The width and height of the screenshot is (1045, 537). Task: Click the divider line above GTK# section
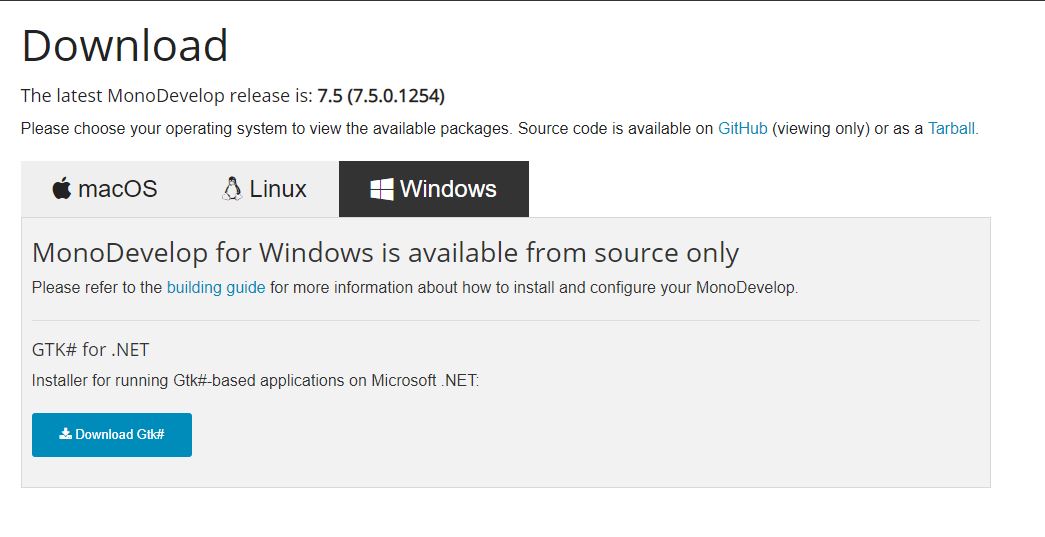tap(505, 320)
